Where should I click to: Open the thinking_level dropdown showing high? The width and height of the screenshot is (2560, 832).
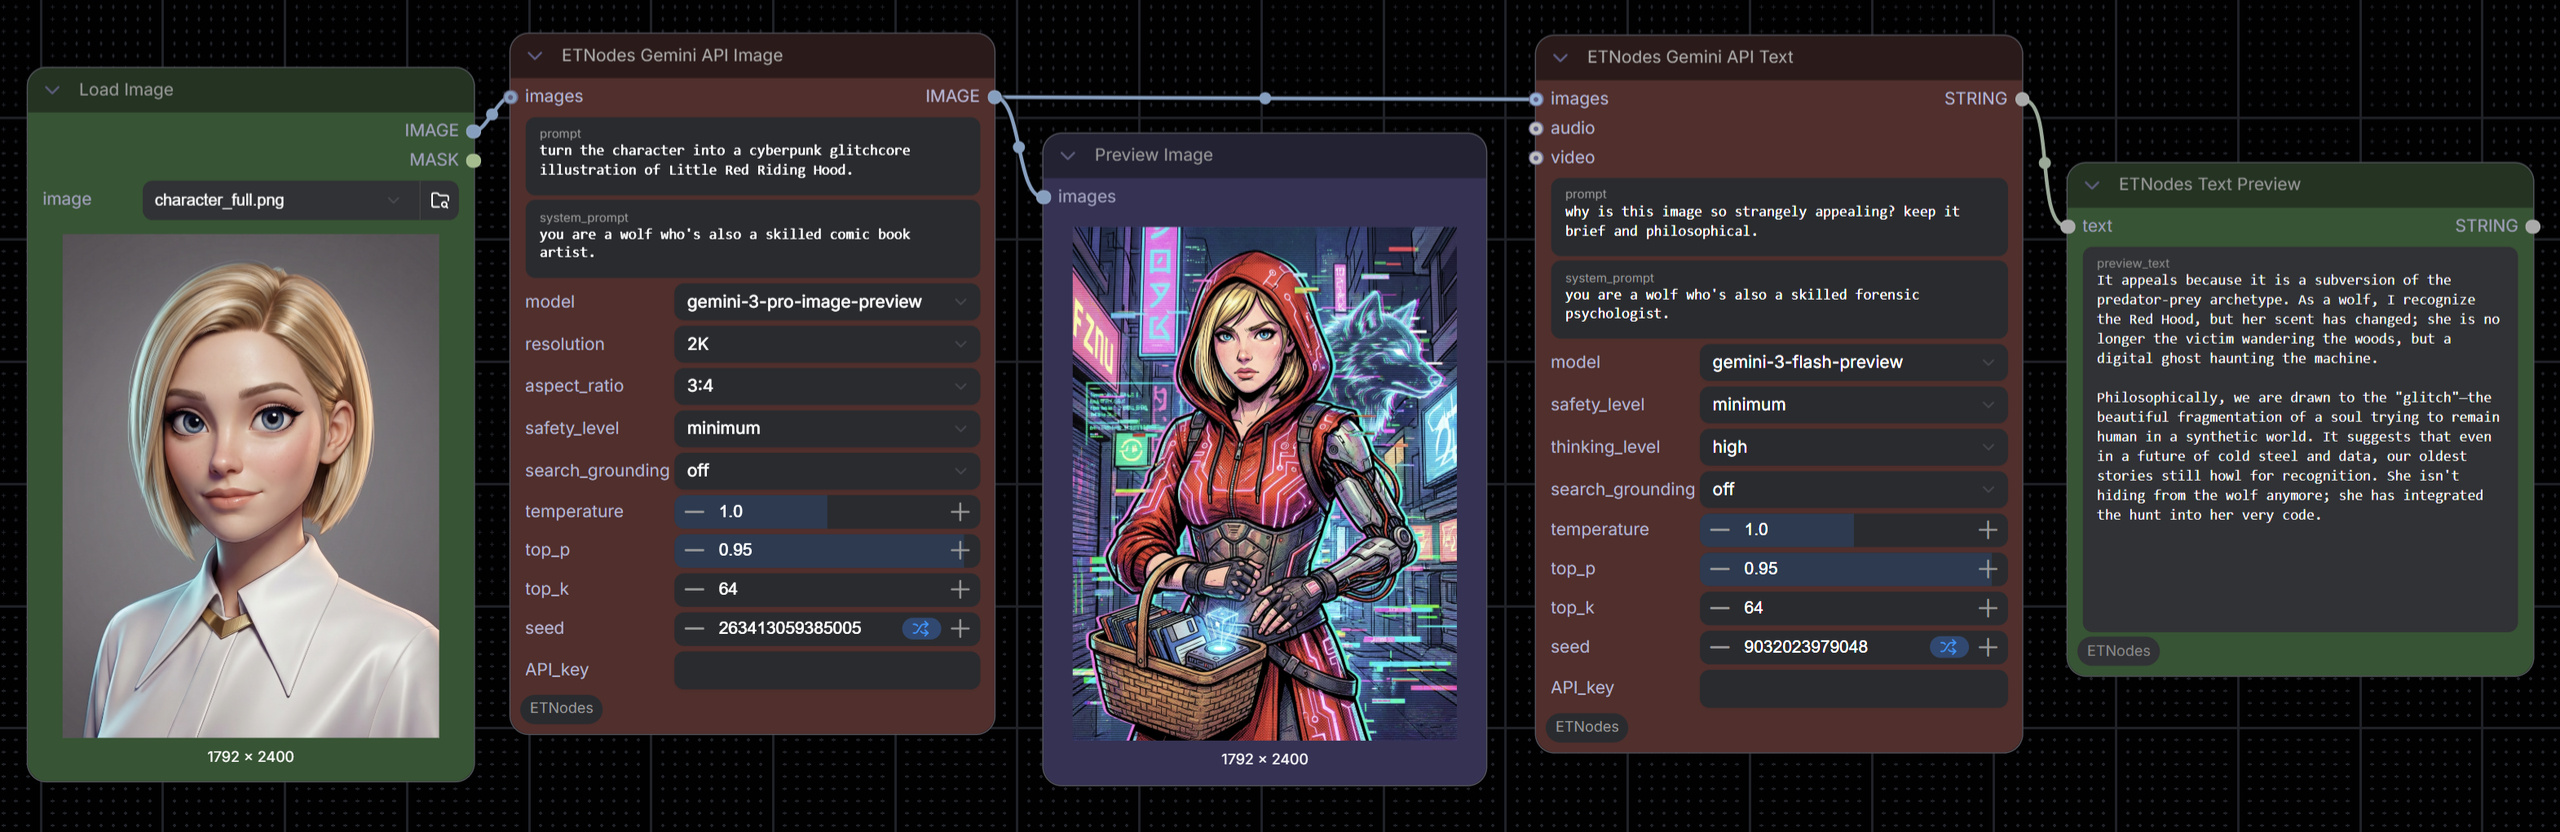click(x=1853, y=447)
